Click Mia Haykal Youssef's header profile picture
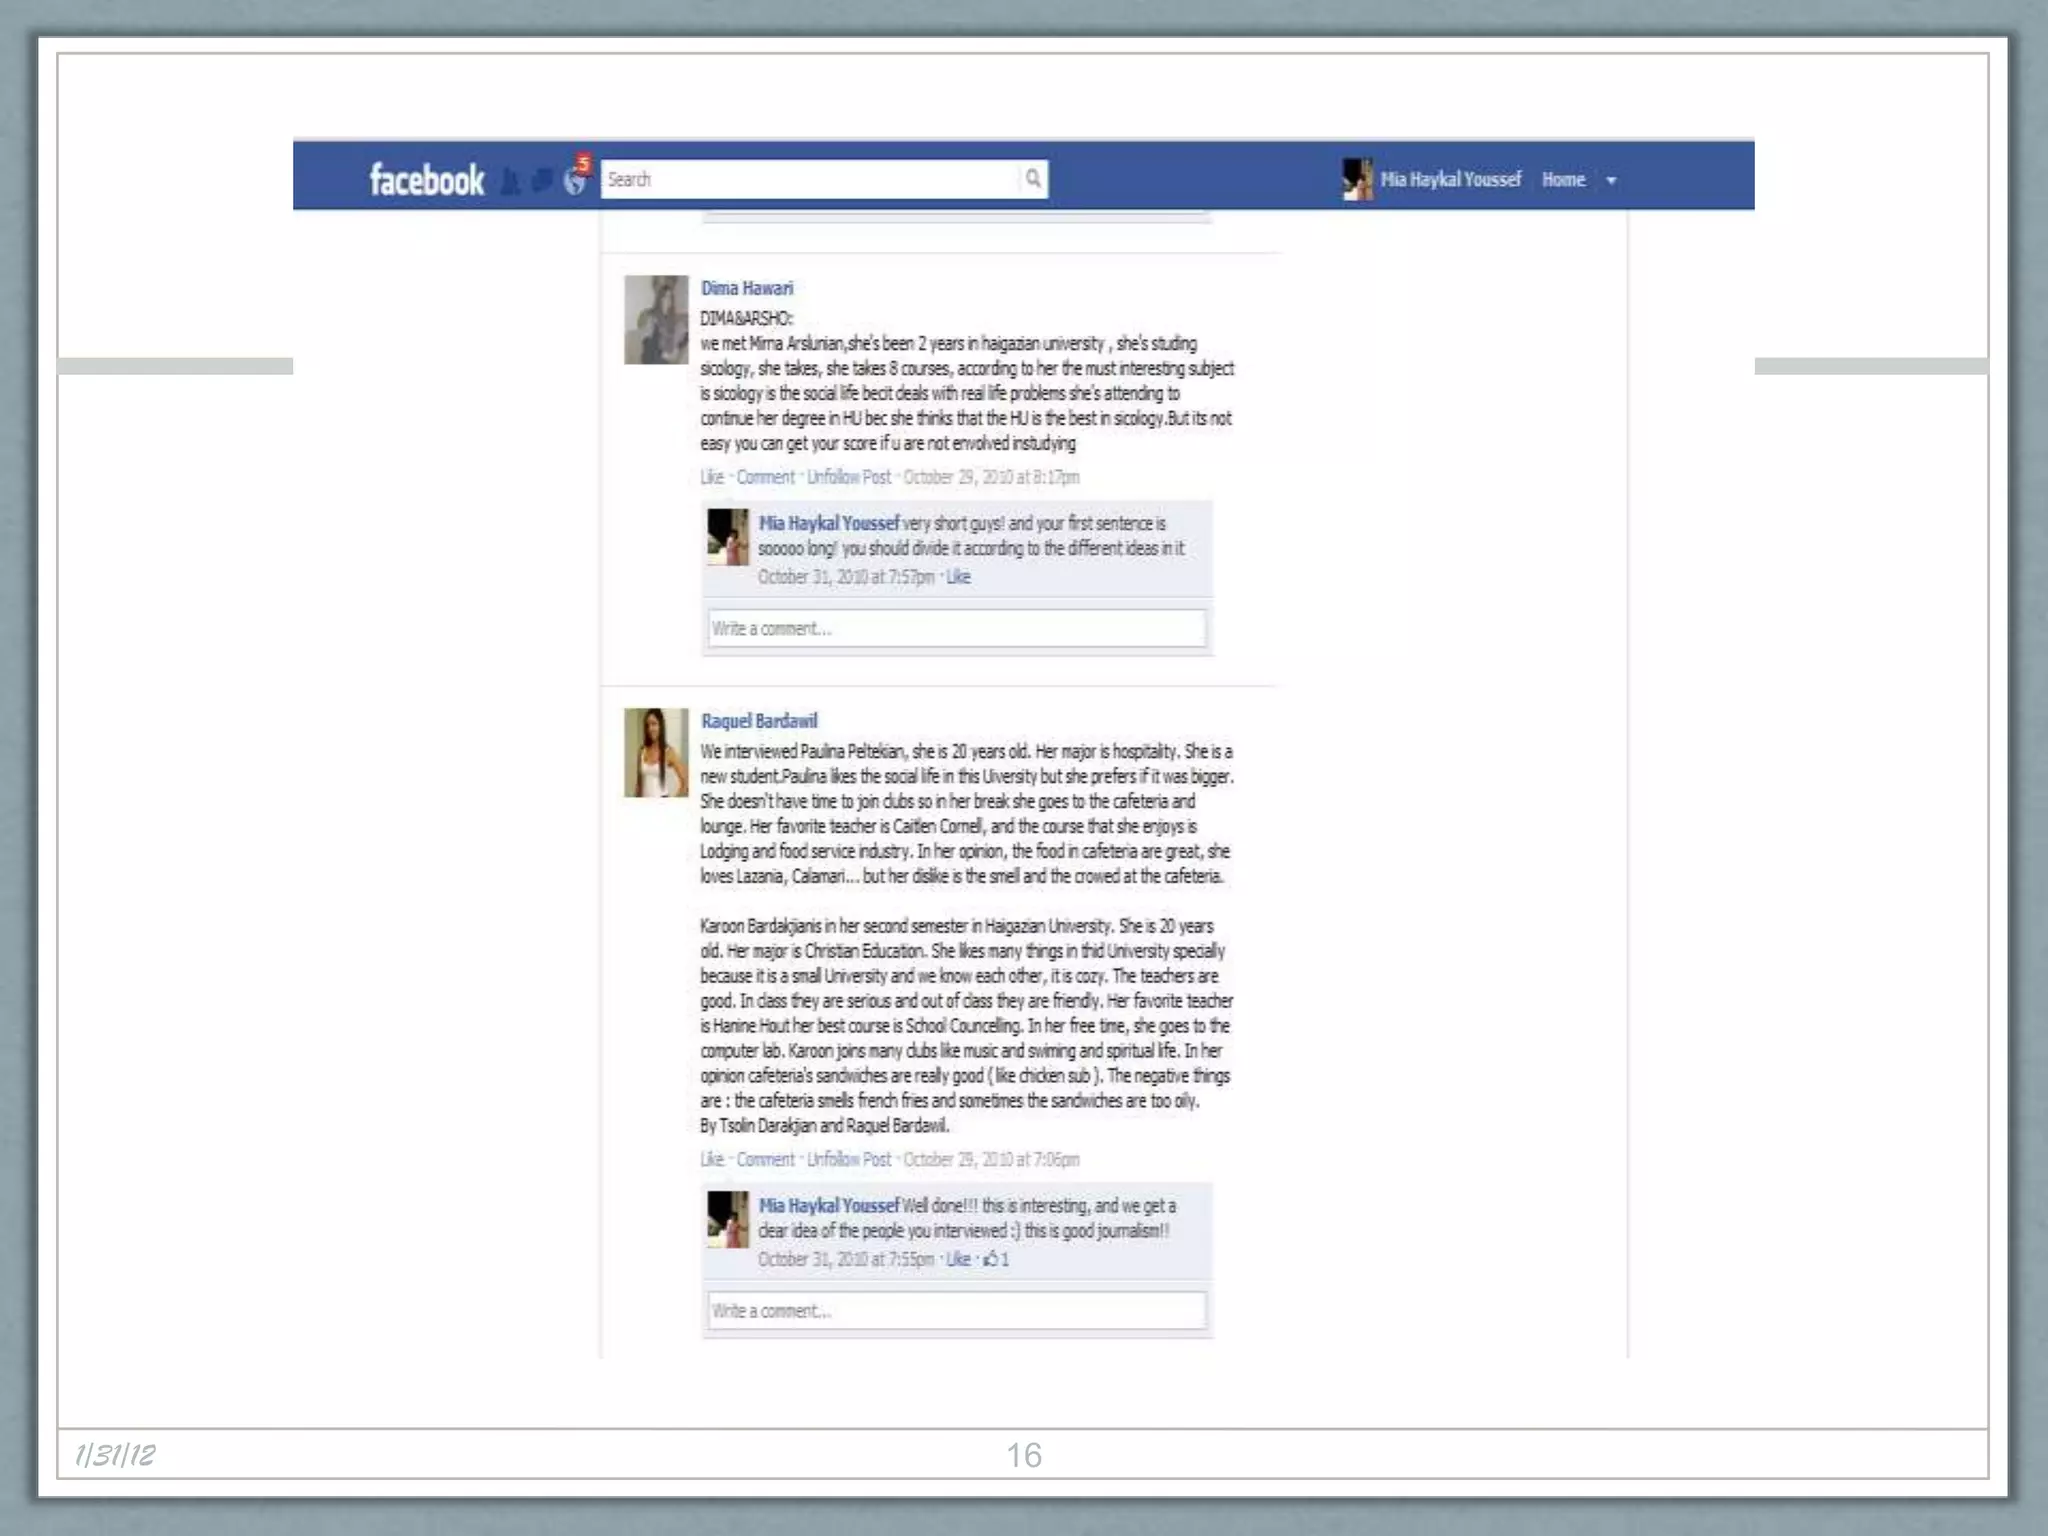This screenshot has height=1536, width=2048. tap(1356, 180)
